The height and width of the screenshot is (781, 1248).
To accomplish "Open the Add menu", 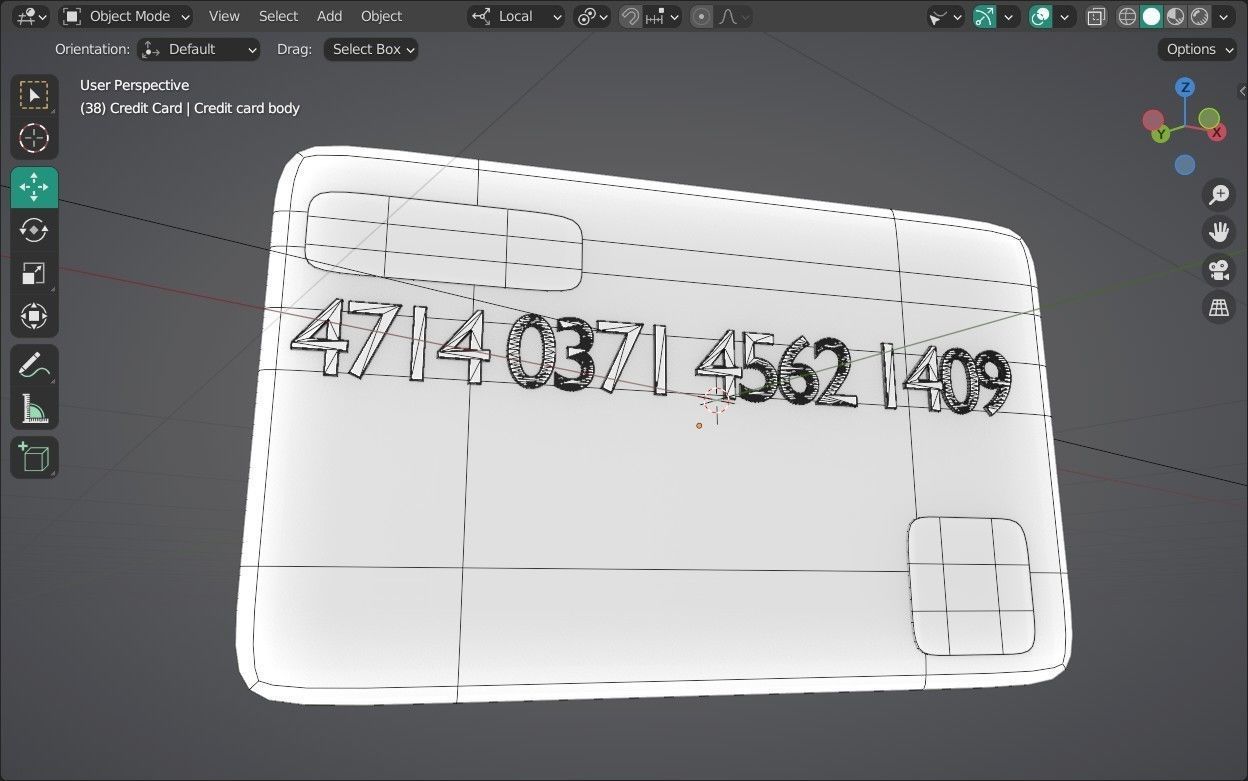I will (329, 16).
